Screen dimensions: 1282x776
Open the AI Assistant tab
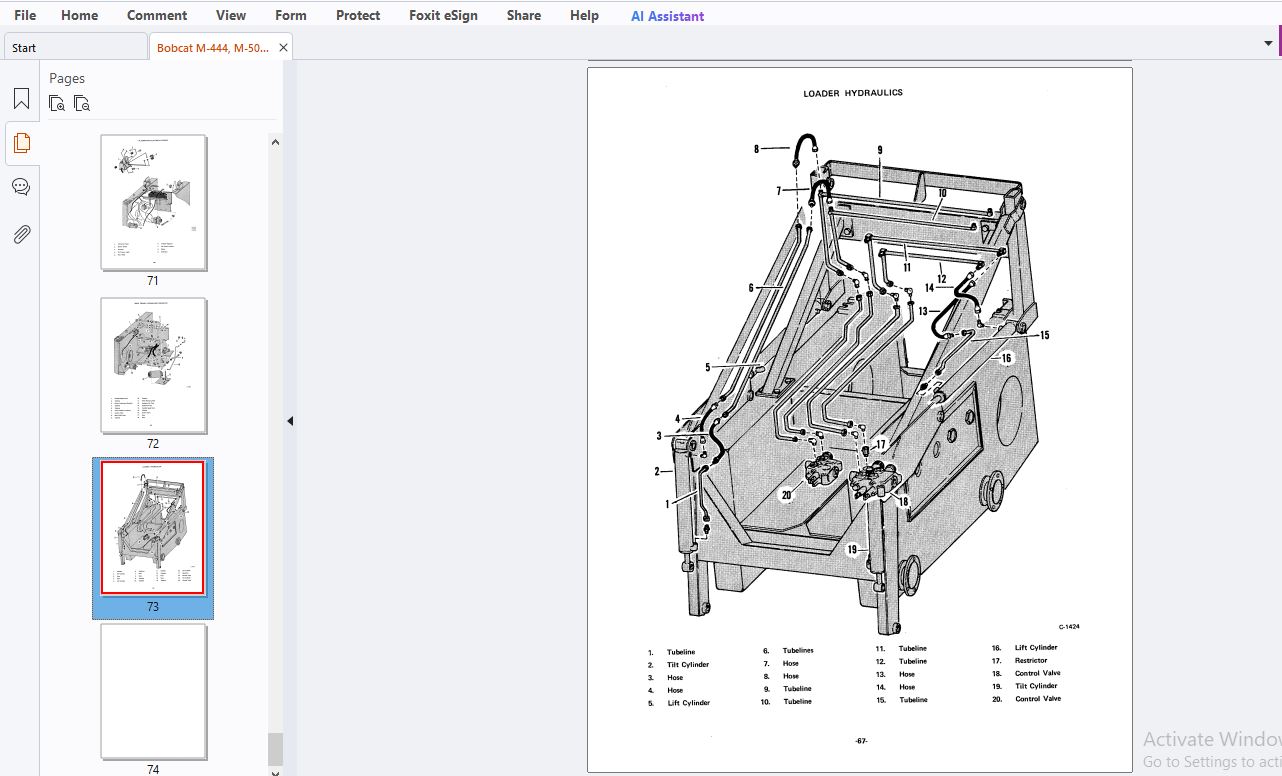[x=667, y=16]
